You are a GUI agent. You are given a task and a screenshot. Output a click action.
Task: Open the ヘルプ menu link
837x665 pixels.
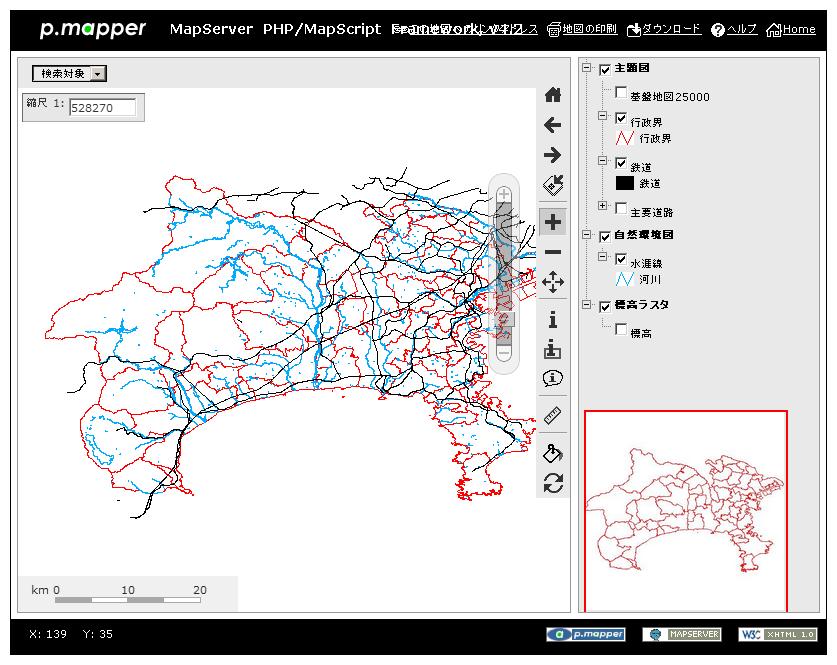tap(735, 30)
